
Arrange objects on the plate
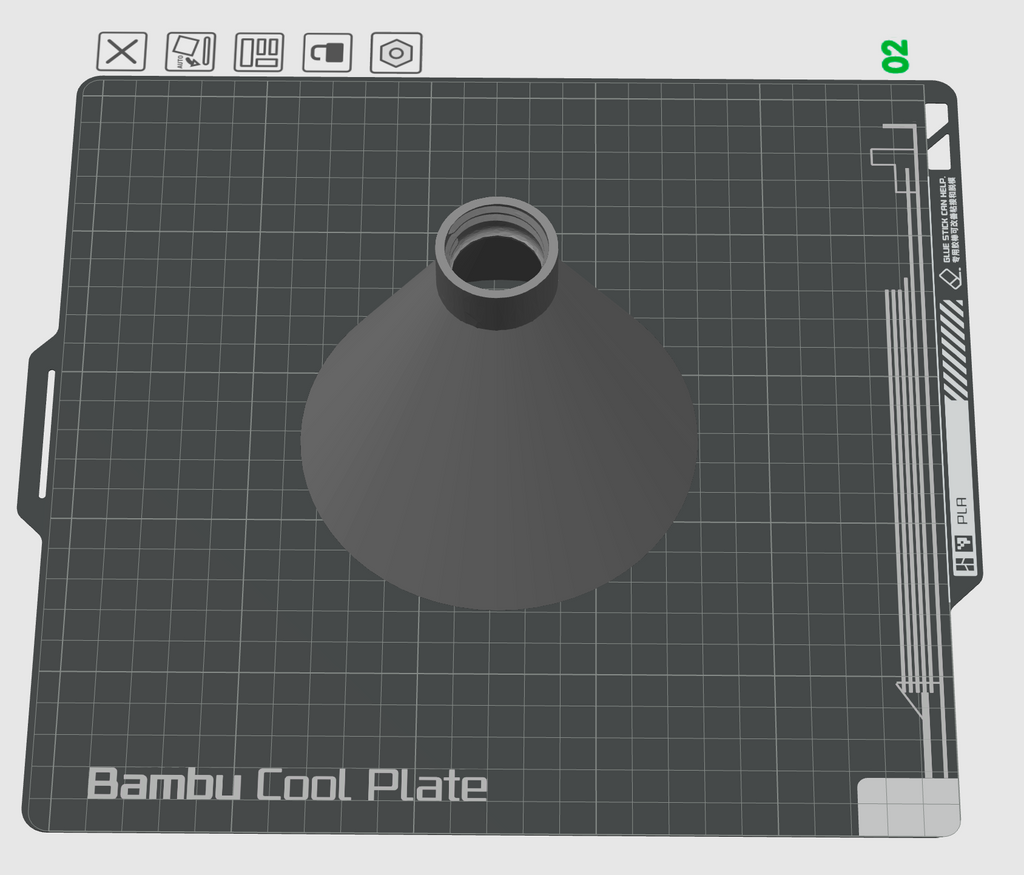coord(259,52)
